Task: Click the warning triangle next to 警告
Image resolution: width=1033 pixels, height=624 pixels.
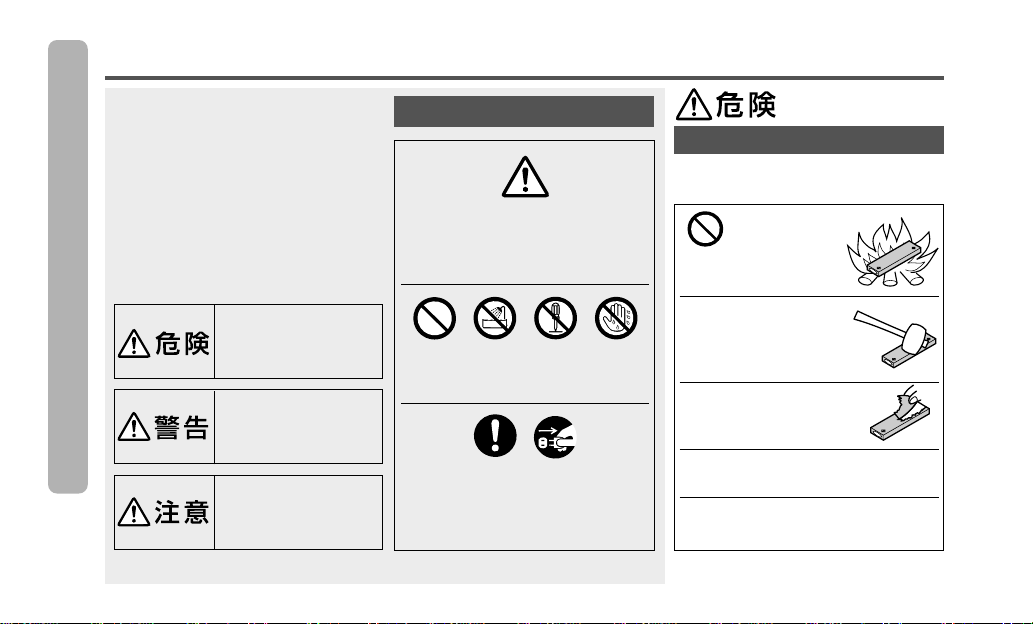Action: click(134, 427)
